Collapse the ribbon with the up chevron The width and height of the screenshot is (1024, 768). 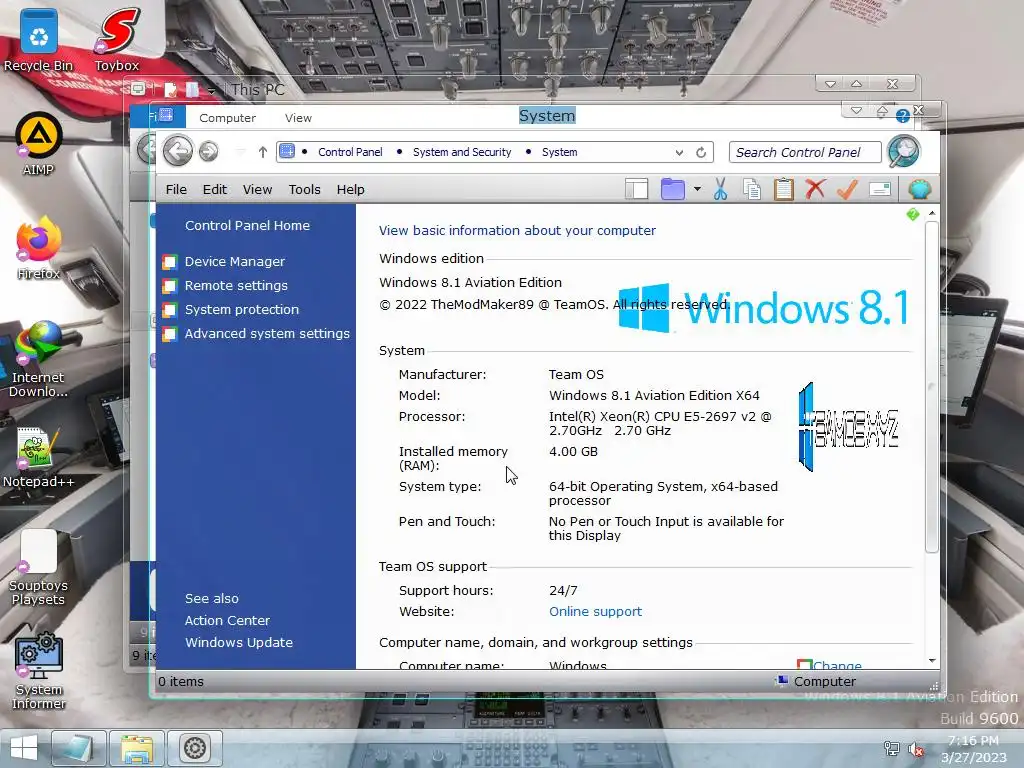[882, 111]
